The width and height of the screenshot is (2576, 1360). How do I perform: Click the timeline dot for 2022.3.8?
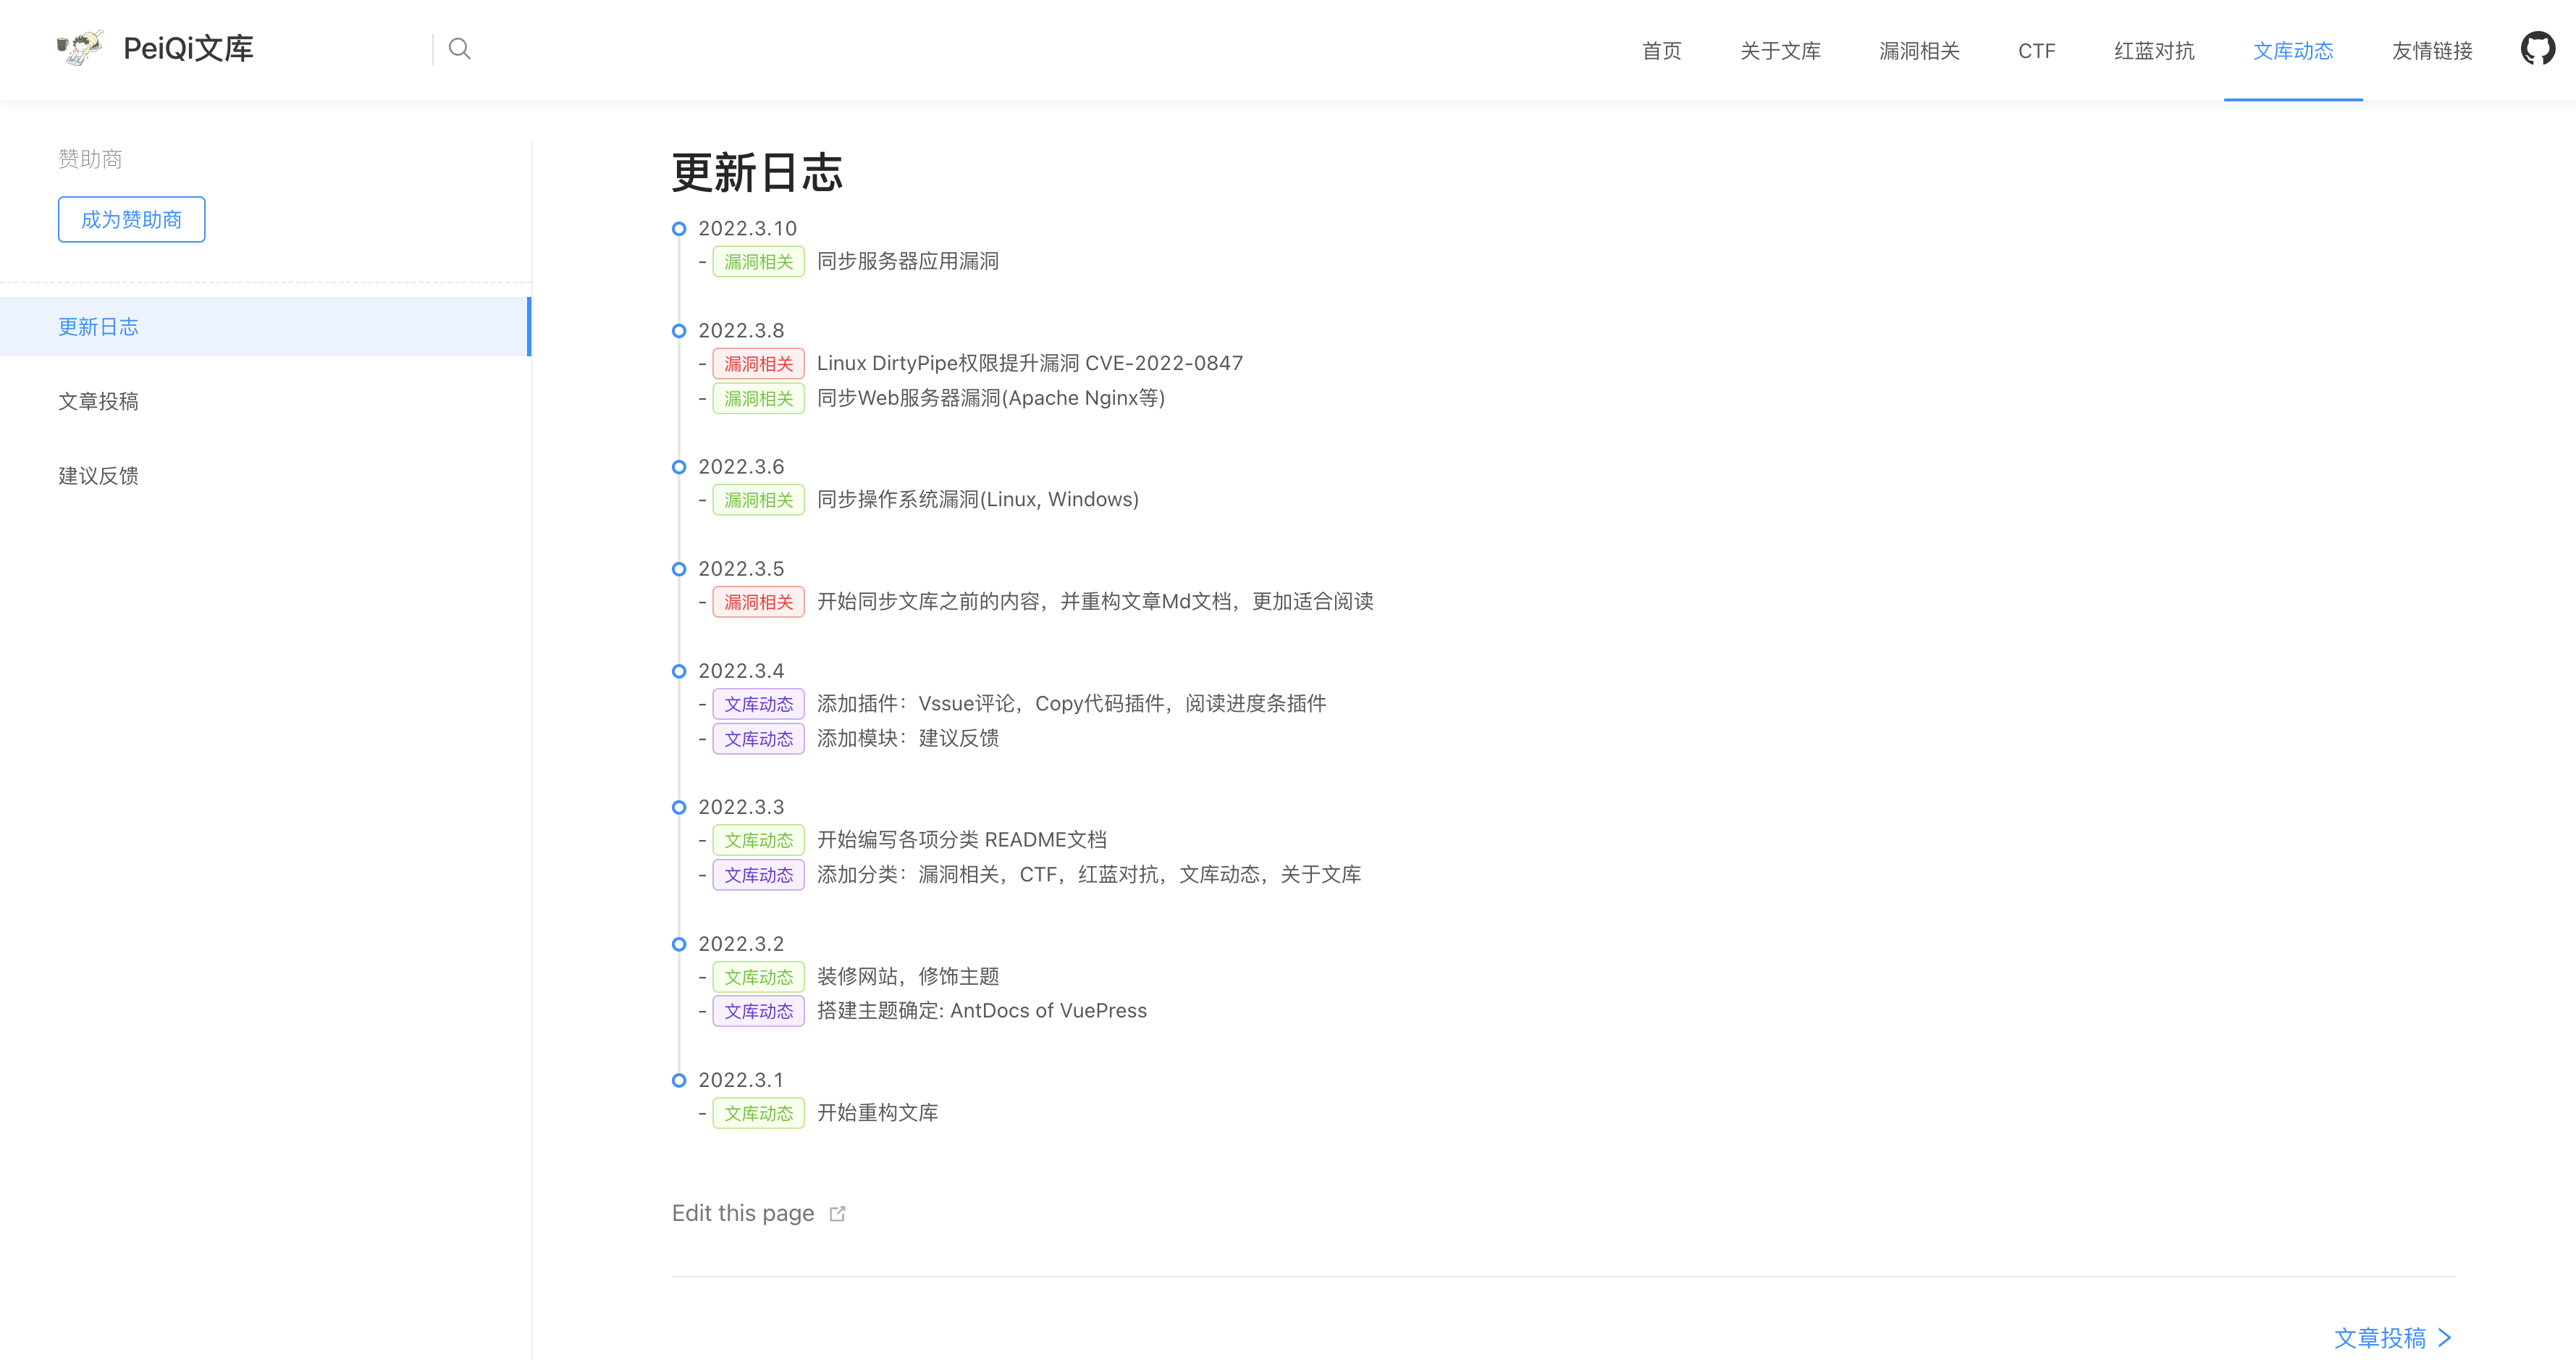coord(680,330)
